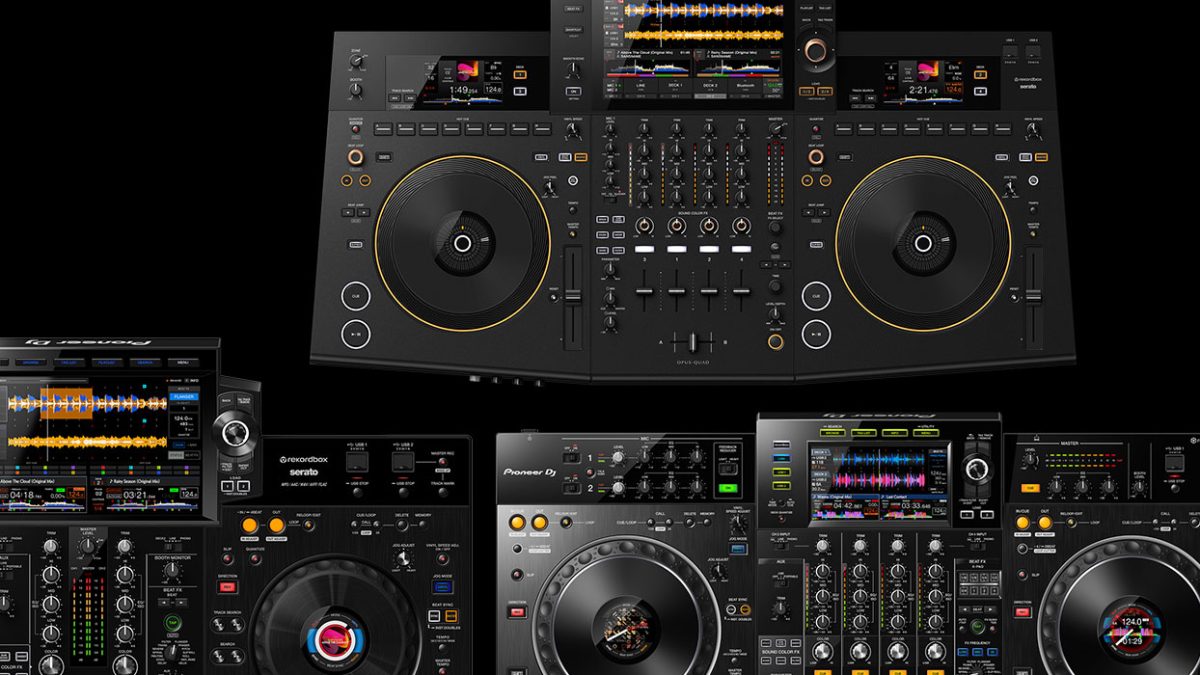1200x675 pixels.
Task: Open the PLAYLIST tab on the bottom-left controller's screen
Action: pos(107,363)
